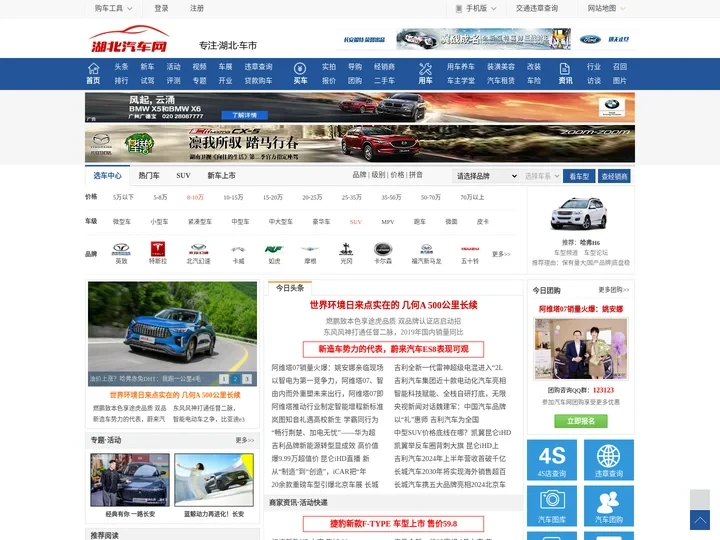Viewport: 720px width, 540px height.
Task: Open the 交通违章查询 link
Action: 537,8
